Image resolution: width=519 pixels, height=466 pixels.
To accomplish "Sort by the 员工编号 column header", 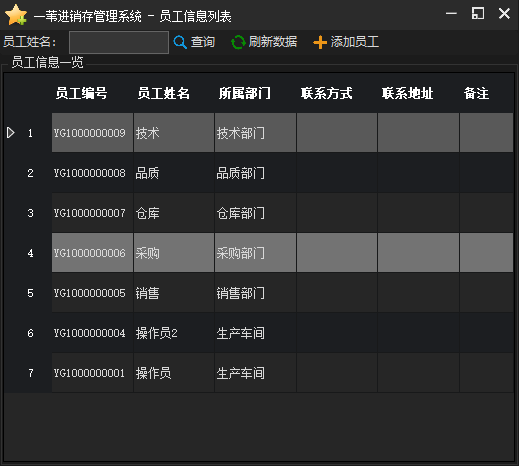I will tap(81, 93).
